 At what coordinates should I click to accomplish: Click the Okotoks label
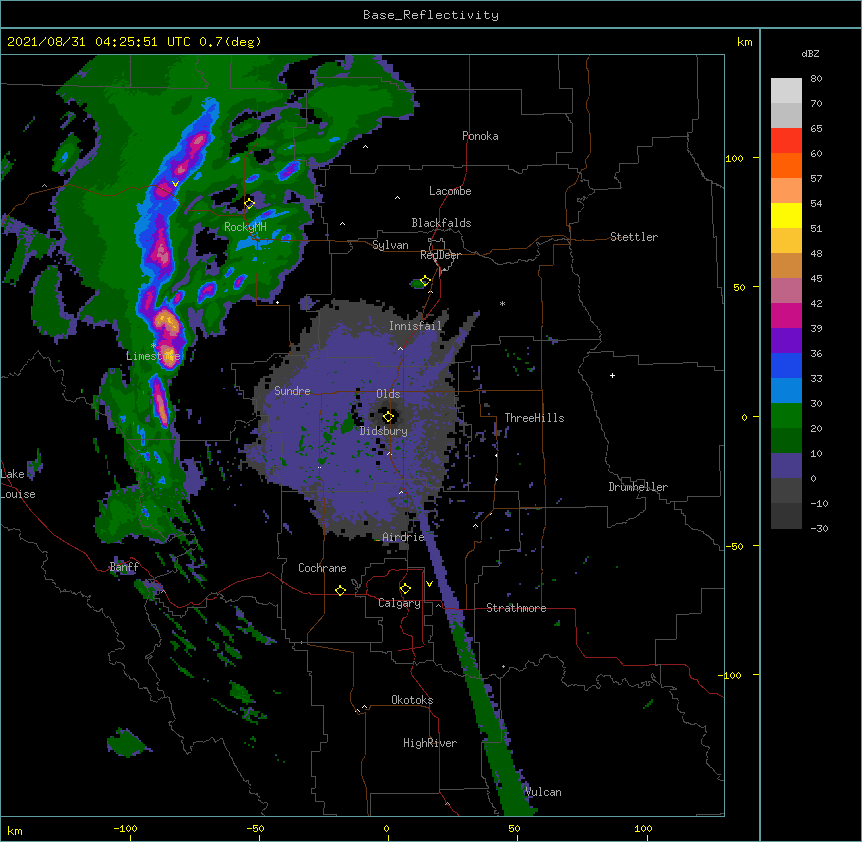pos(412,700)
